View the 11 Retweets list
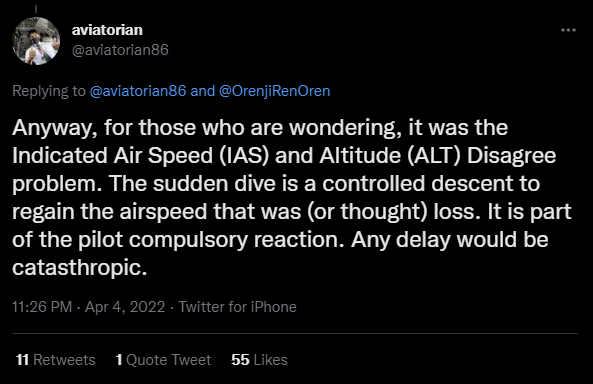 pyautogui.click(x=56, y=359)
